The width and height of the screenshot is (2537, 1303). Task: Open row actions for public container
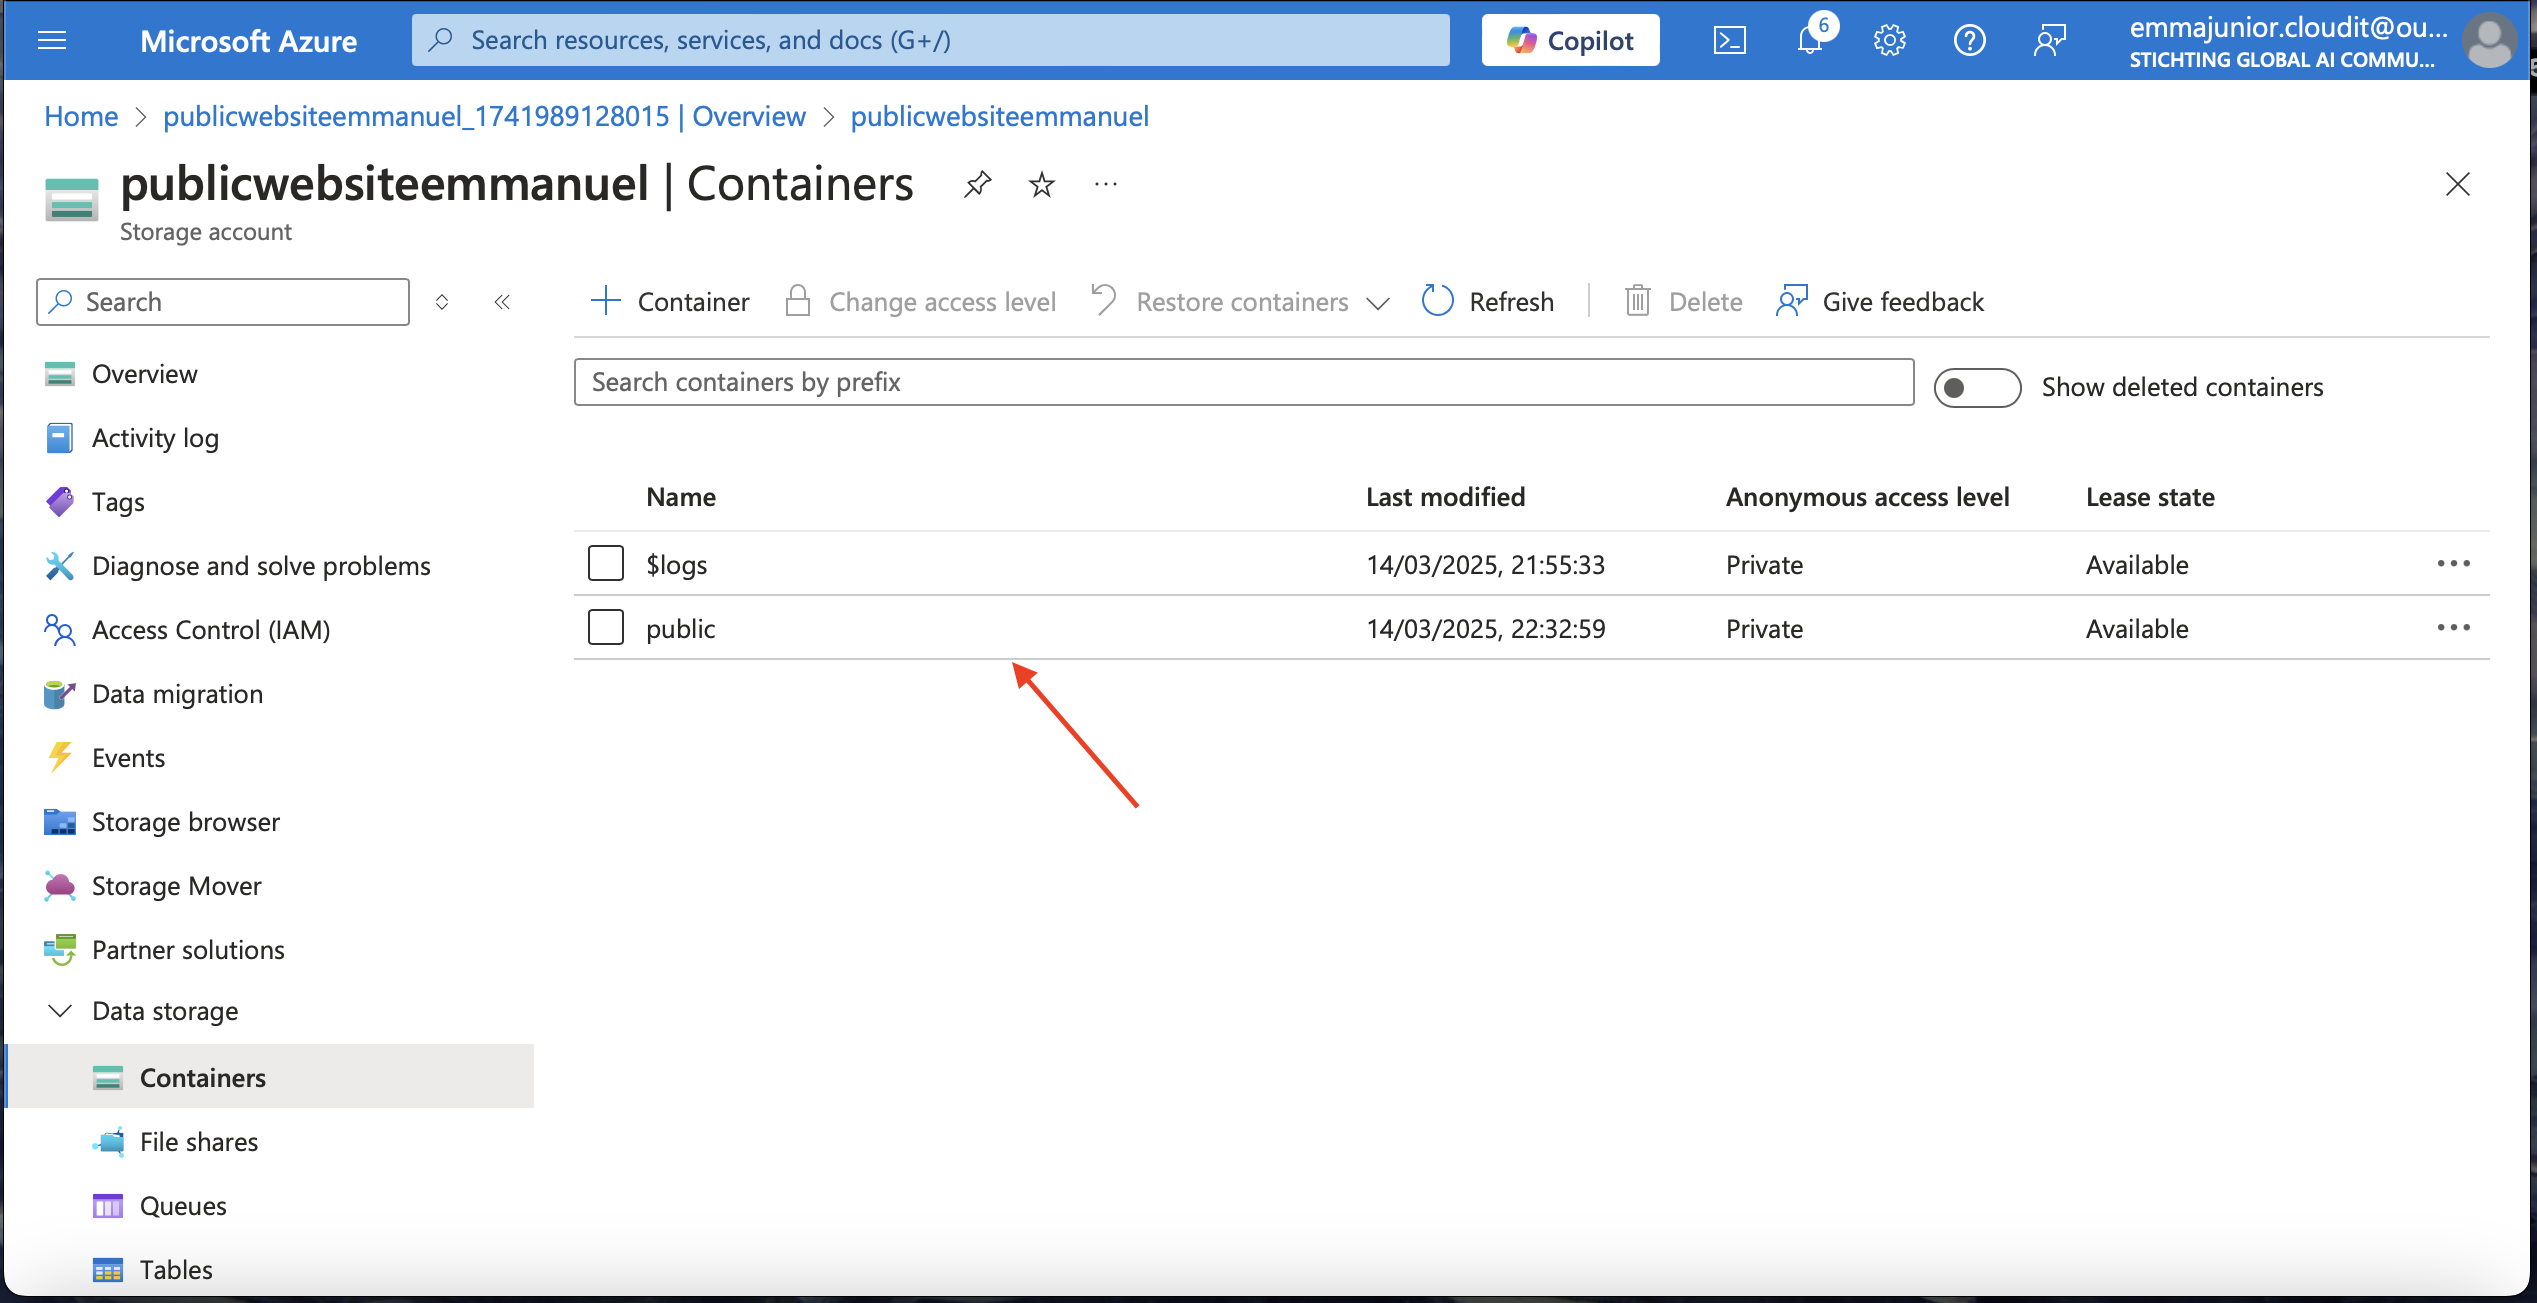tap(2453, 628)
